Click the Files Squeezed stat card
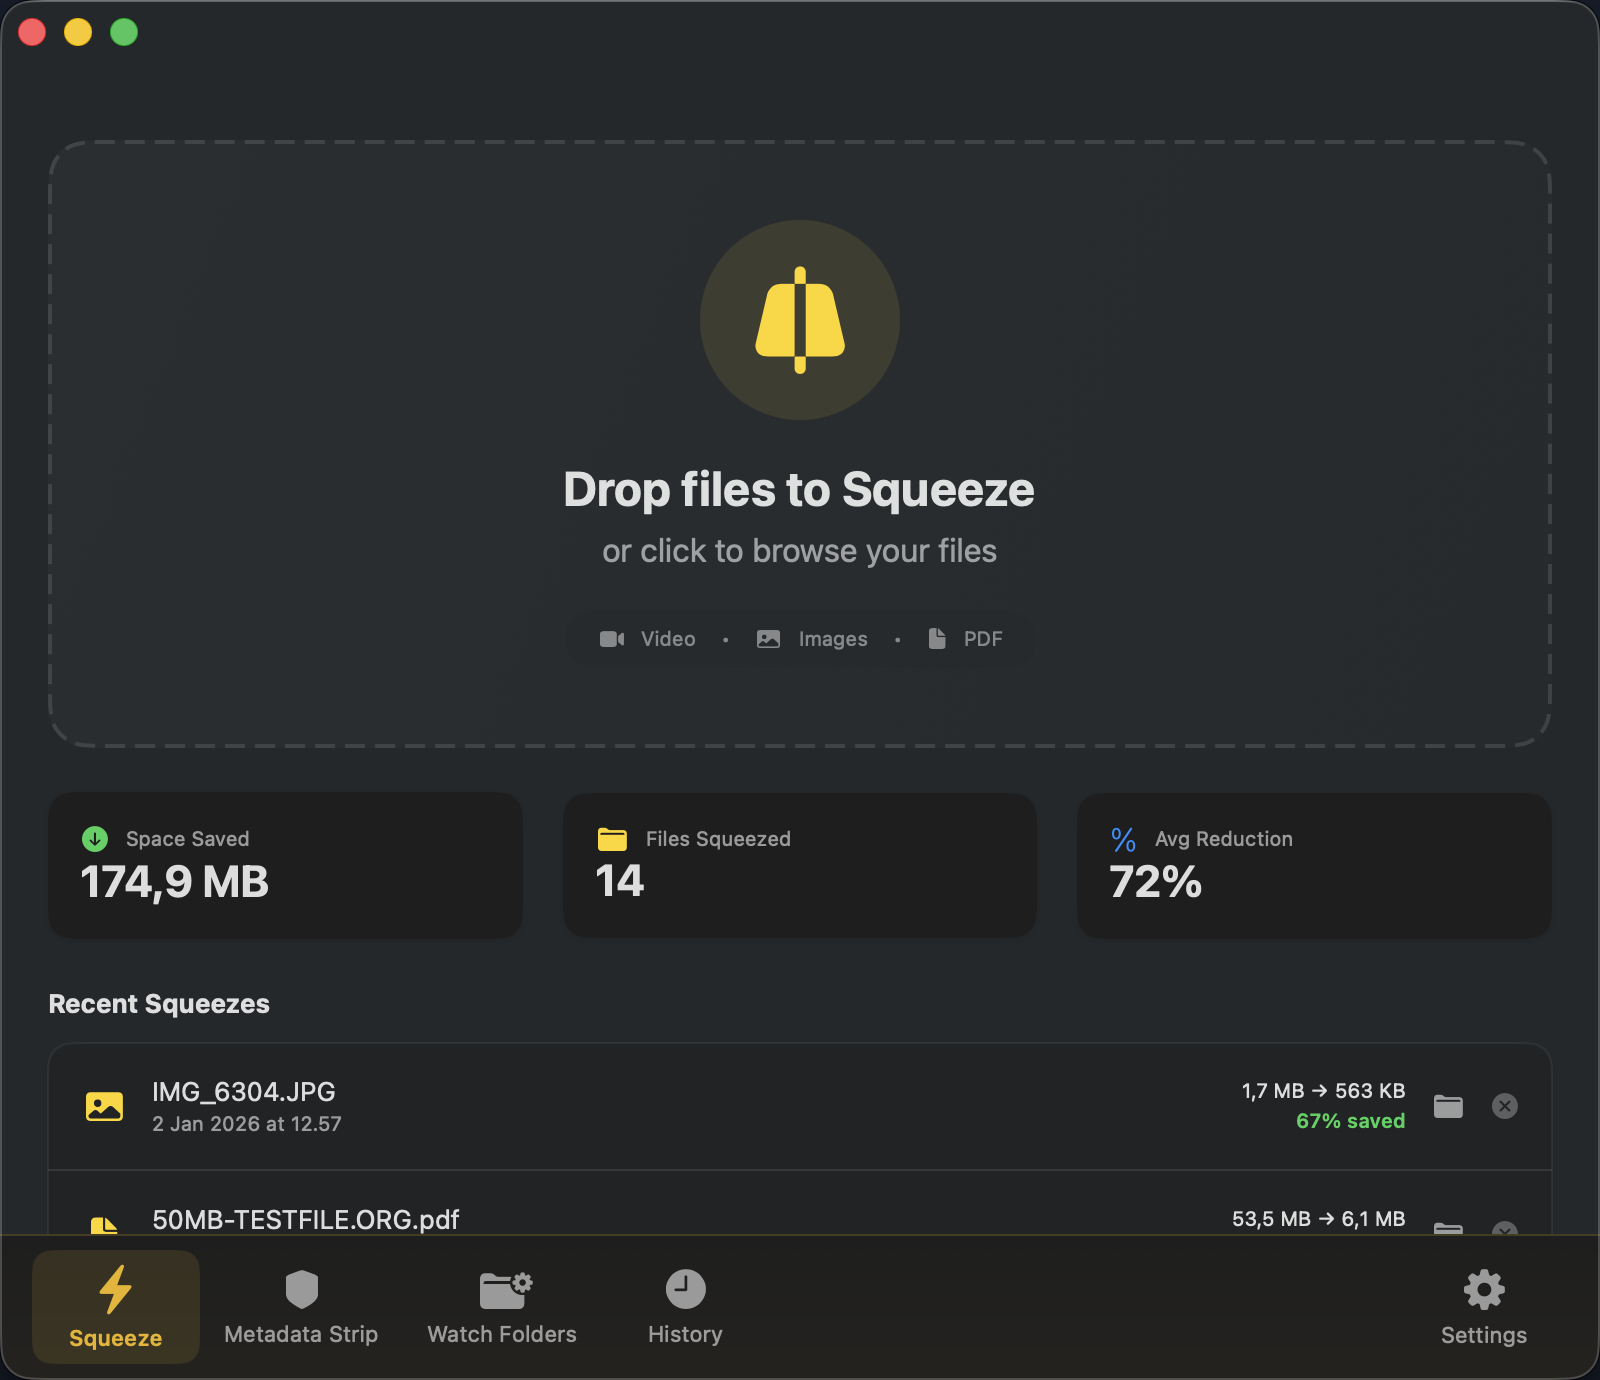Image resolution: width=1600 pixels, height=1380 pixels. [x=799, y=866]
